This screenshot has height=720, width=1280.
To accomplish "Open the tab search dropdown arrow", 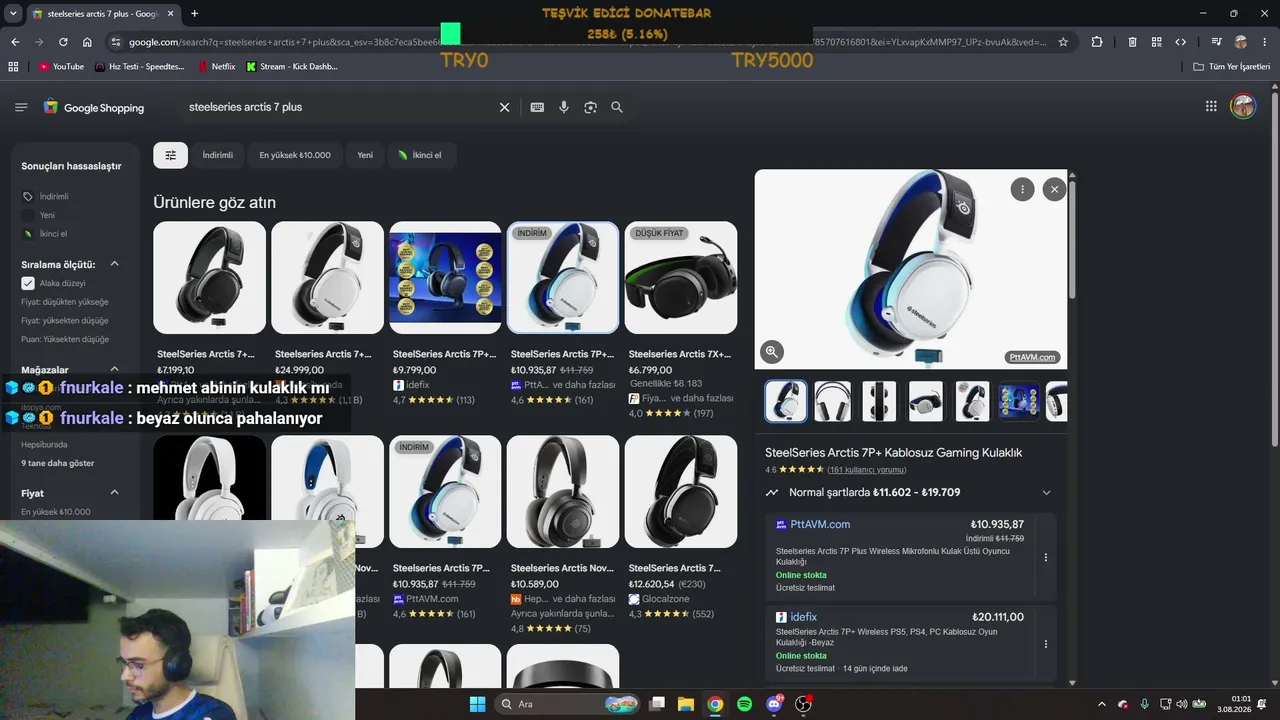I will [x=12, y=14].
